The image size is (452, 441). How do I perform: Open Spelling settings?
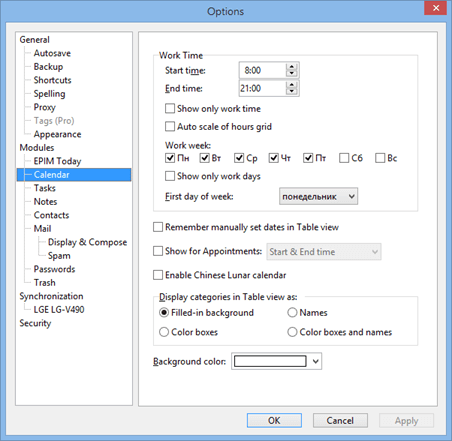tap(49, 94)
